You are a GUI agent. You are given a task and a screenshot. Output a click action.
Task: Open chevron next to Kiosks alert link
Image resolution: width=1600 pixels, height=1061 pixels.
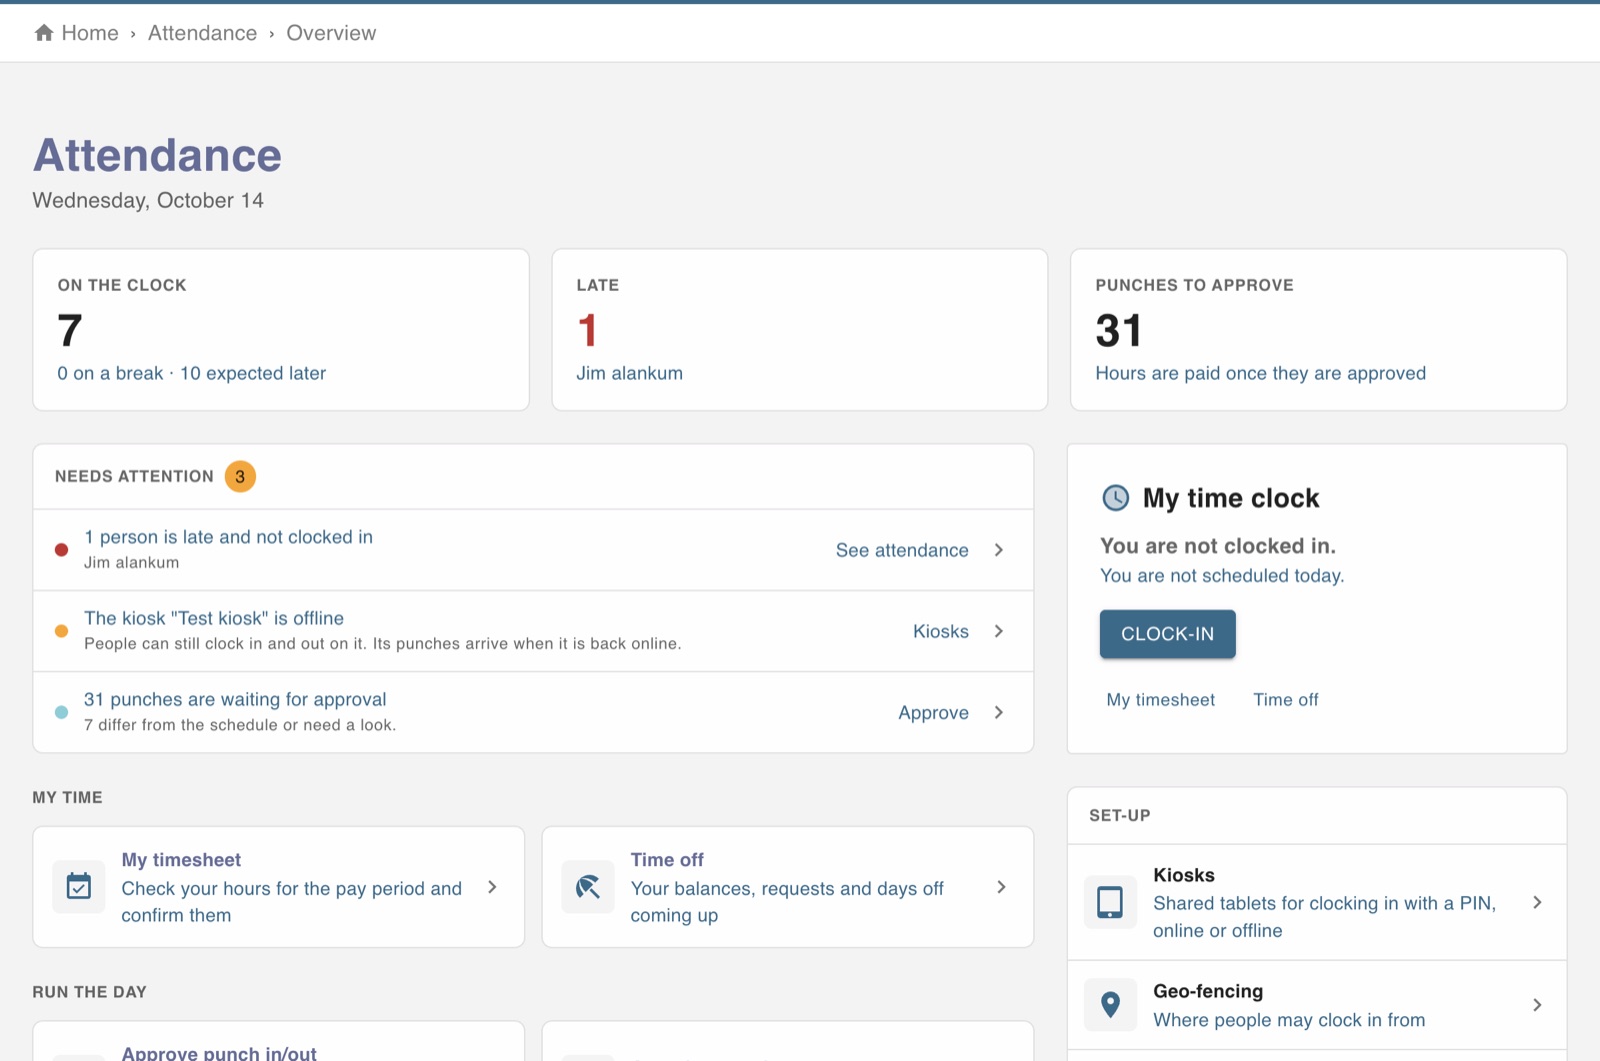998,631
